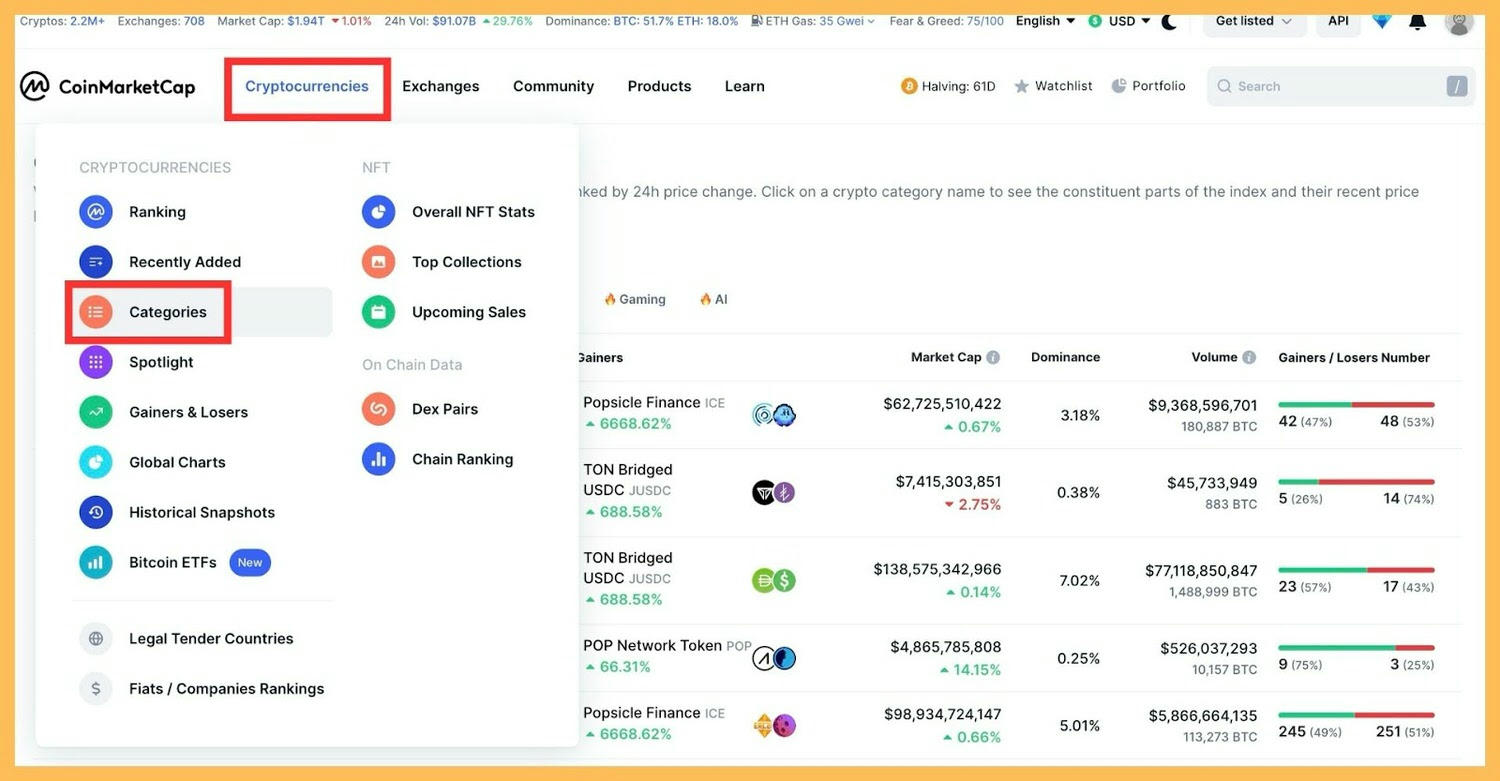This screenshot has height=781, width=1500.
Task: Click the Fiats dollar sign icon
Action: [x=96, y=688]
